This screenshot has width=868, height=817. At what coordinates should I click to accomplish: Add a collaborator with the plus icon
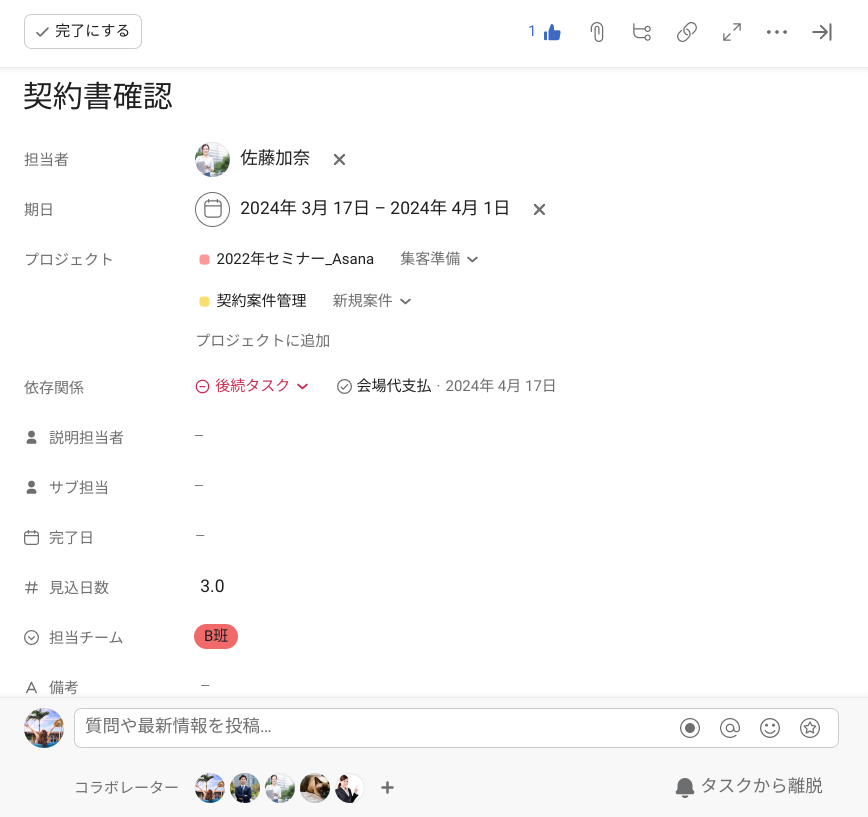388,788
